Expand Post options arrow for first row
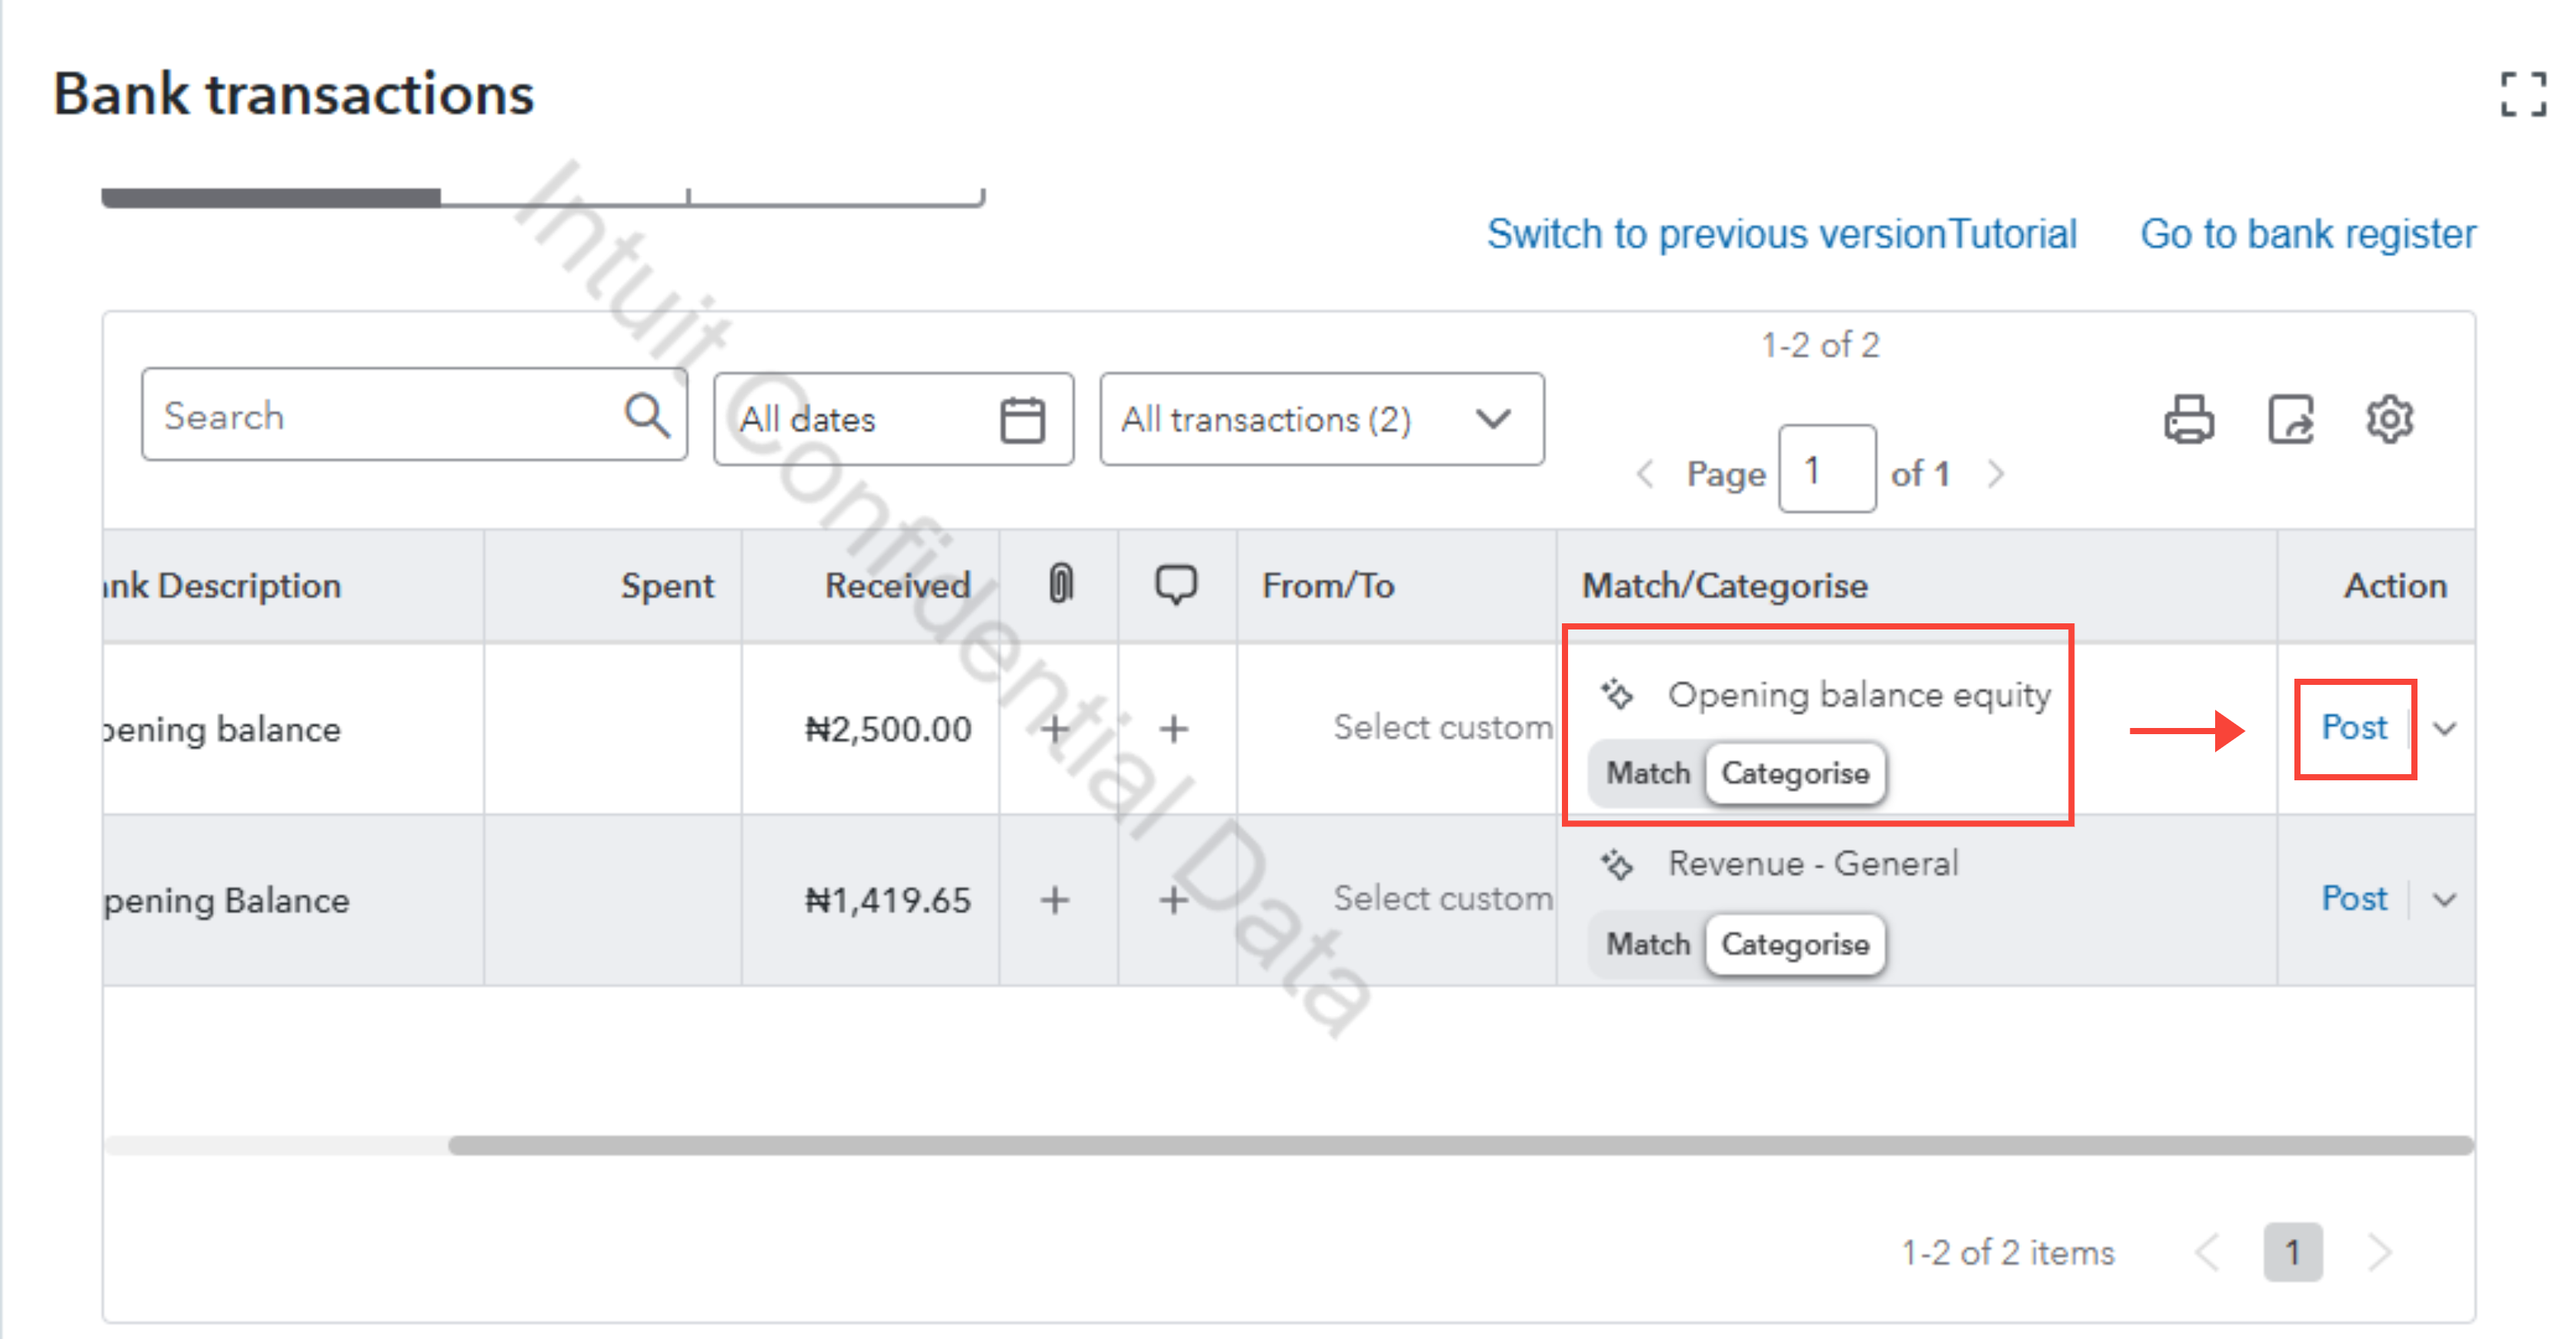Image resolution: width=2576 pixels, height=1339 pixels. coord(2445,729)
